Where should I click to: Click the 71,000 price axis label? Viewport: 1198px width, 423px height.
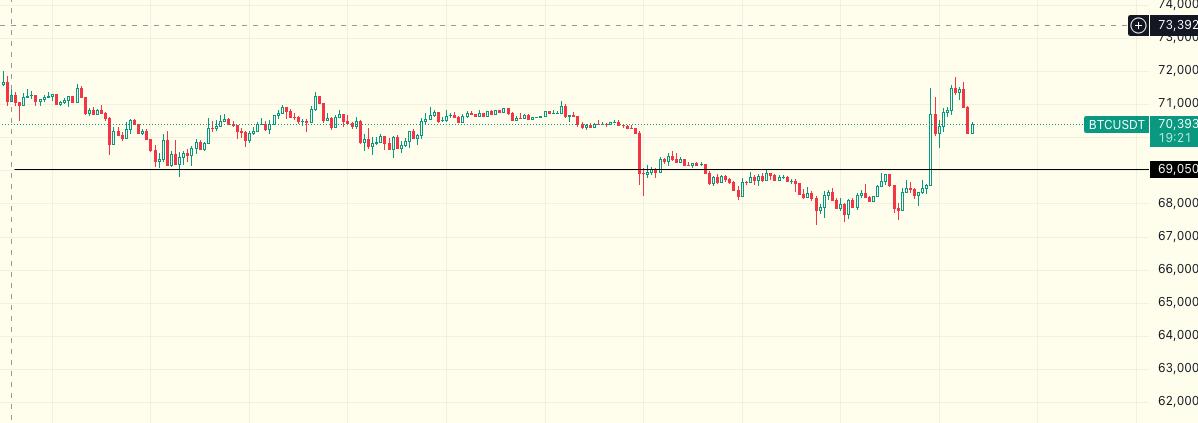(1176, 103)
